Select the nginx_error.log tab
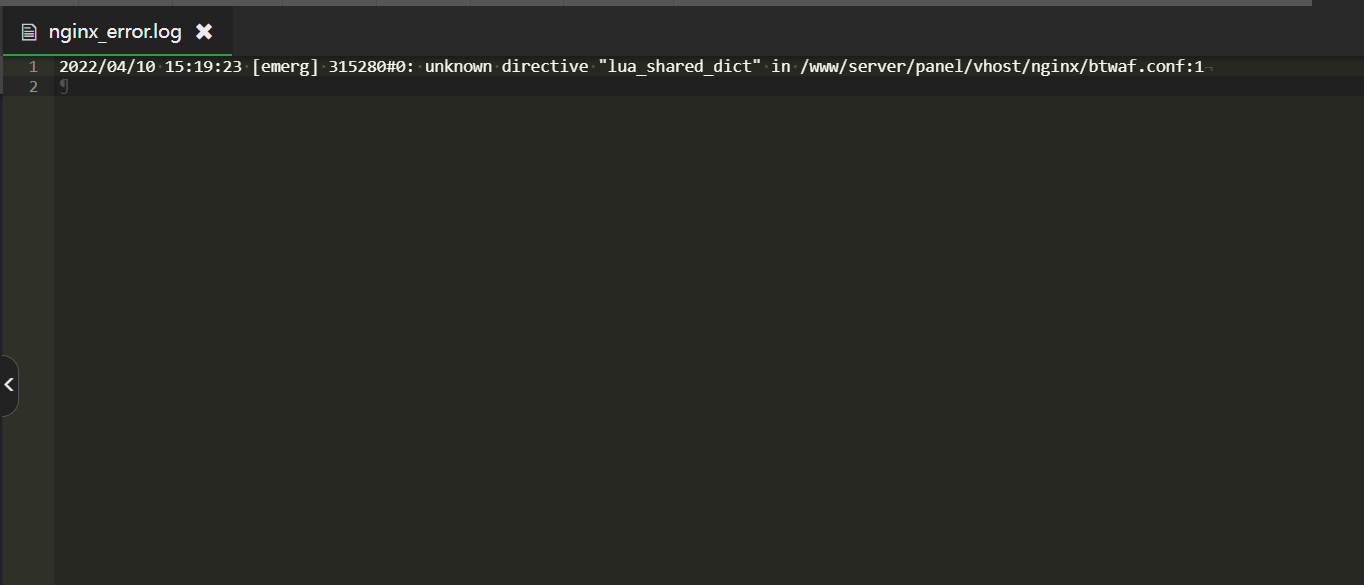 coord(117,32)
